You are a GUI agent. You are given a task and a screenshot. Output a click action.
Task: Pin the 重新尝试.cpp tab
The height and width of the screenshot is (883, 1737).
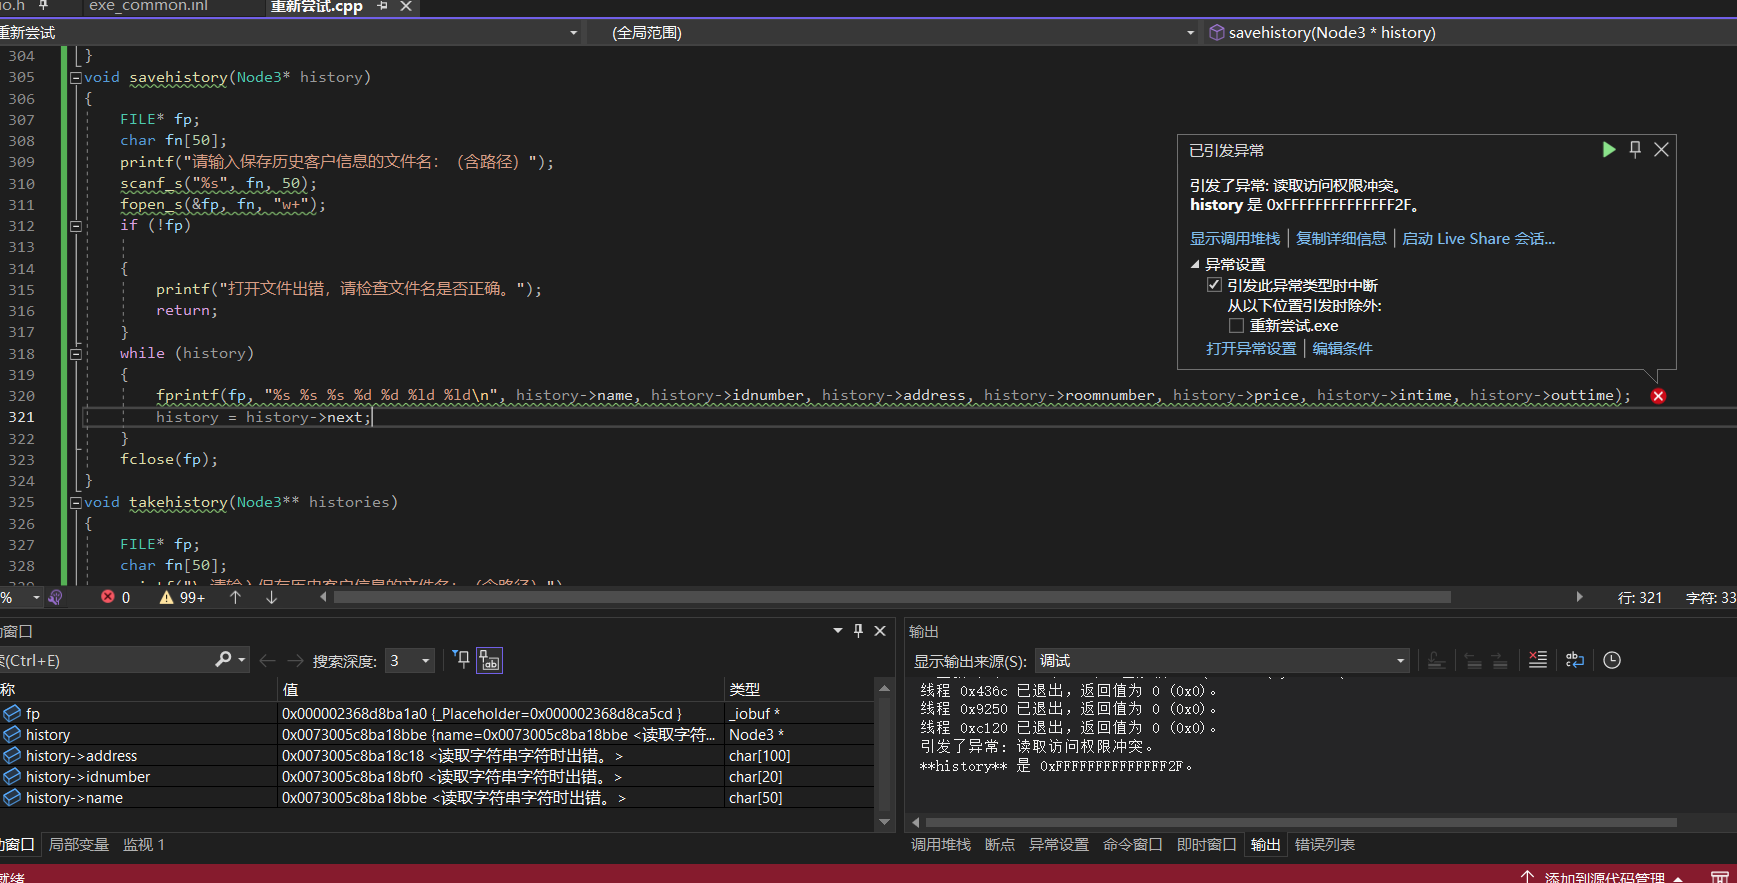[382, 6]
